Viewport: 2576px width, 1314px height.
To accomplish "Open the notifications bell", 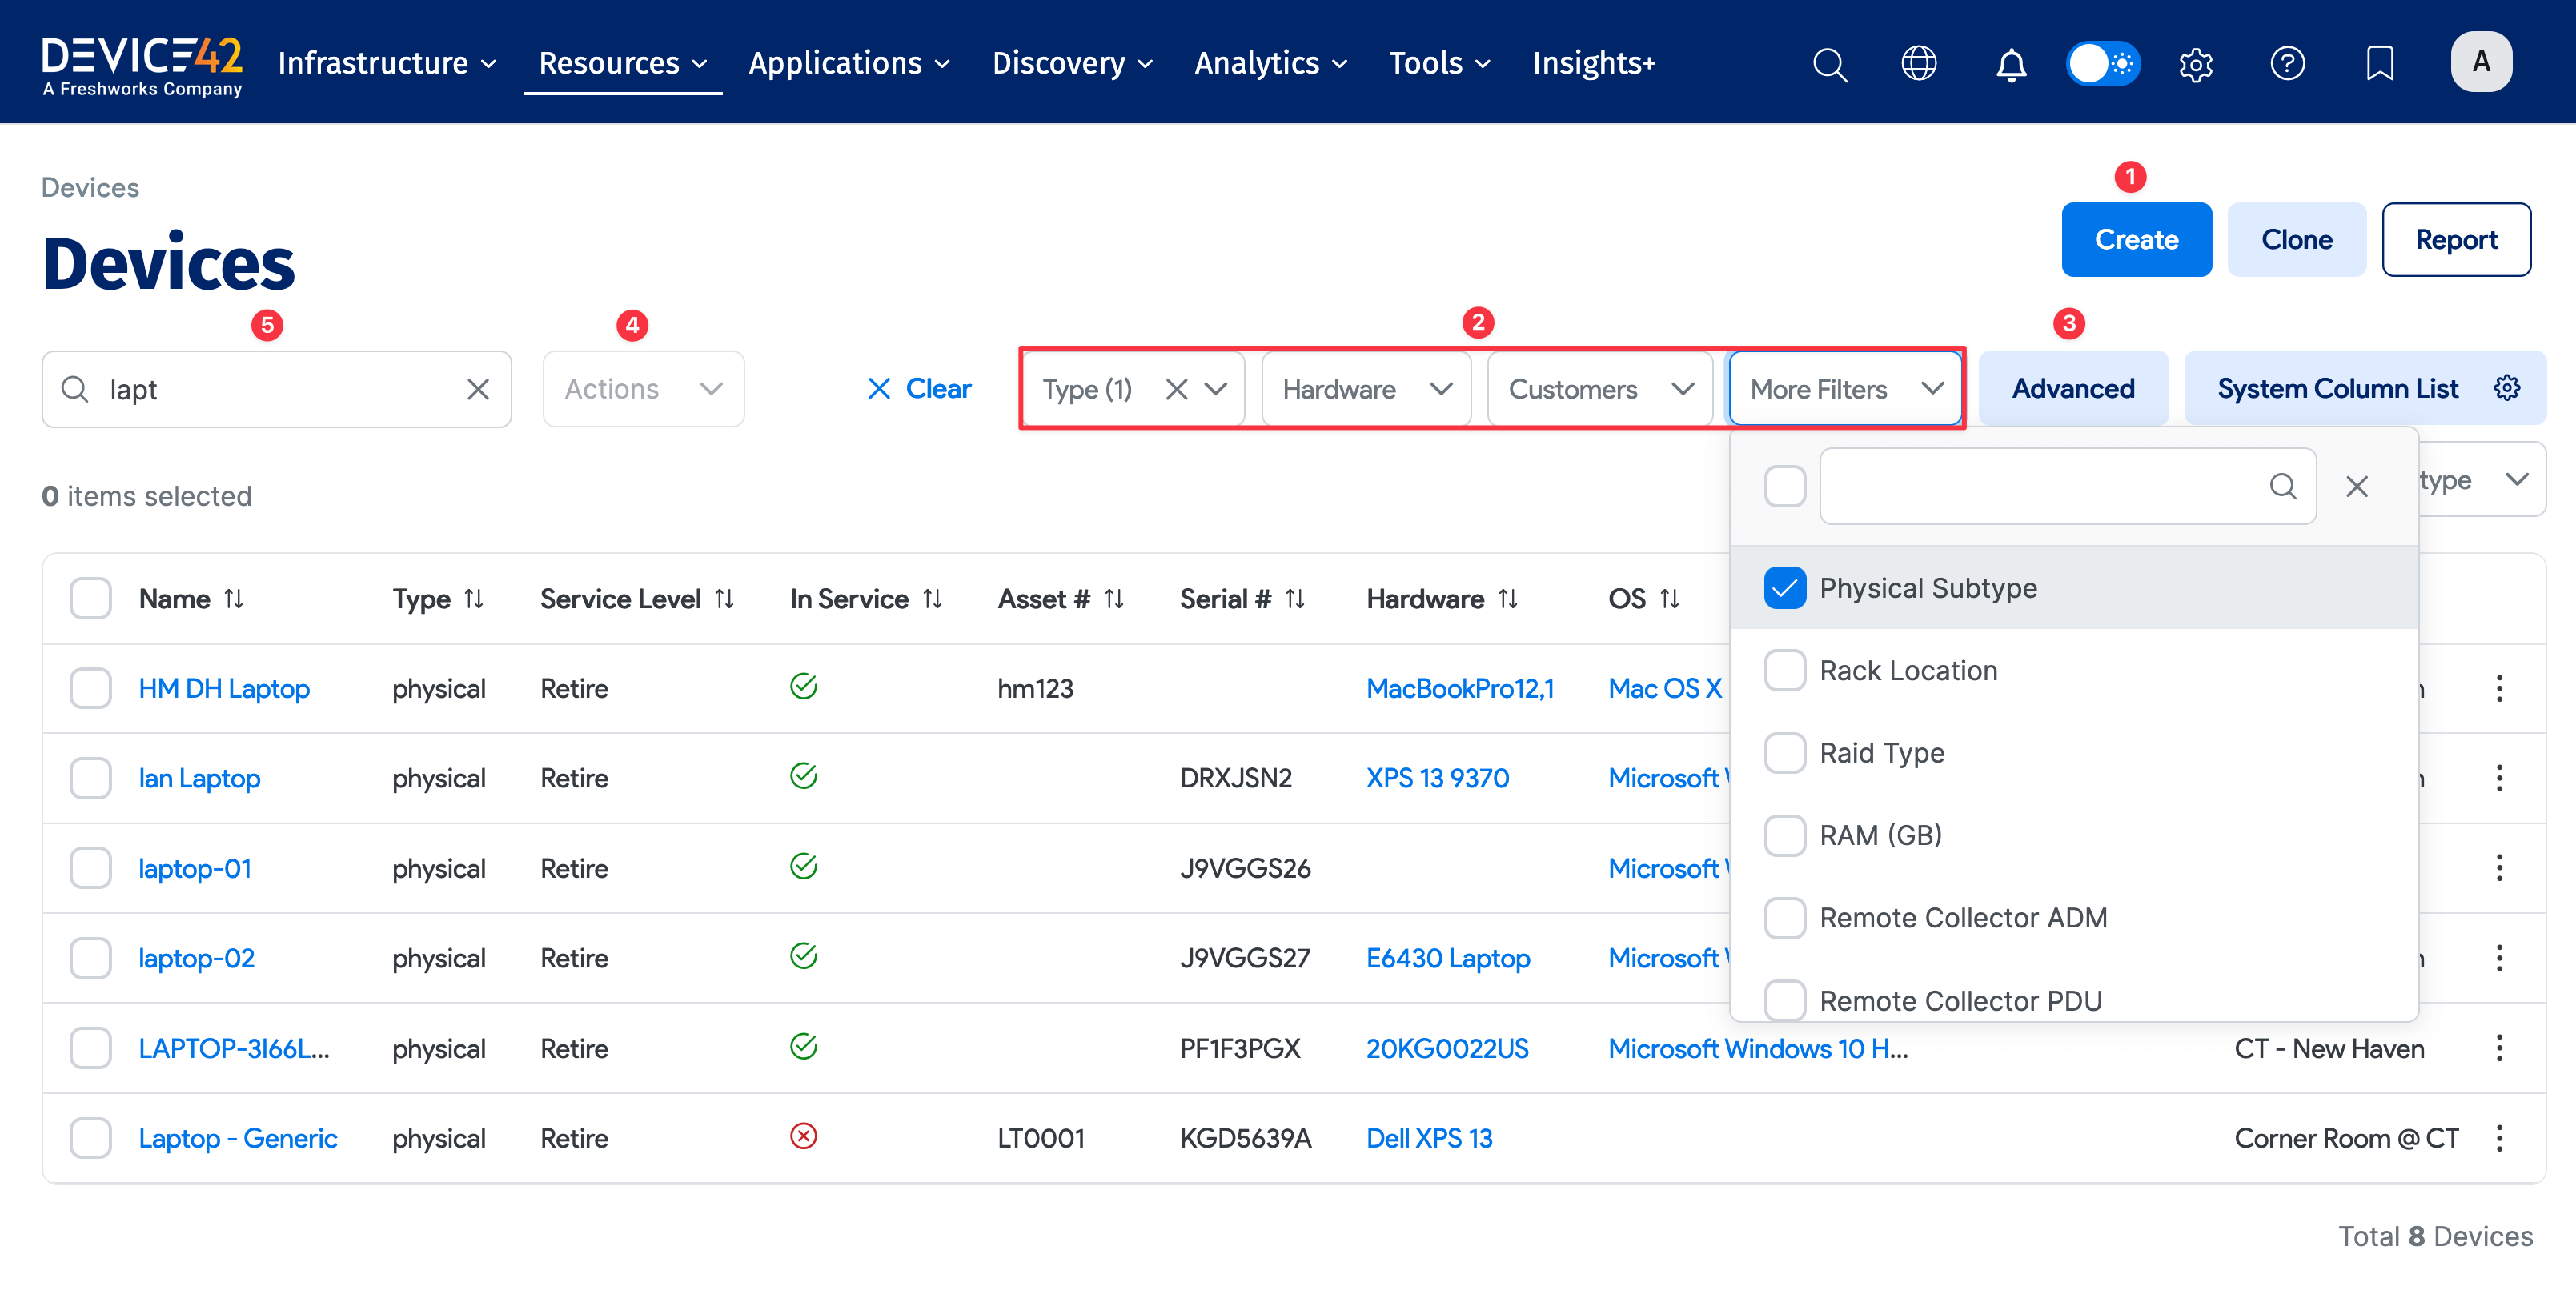I will coord(2010,63).
